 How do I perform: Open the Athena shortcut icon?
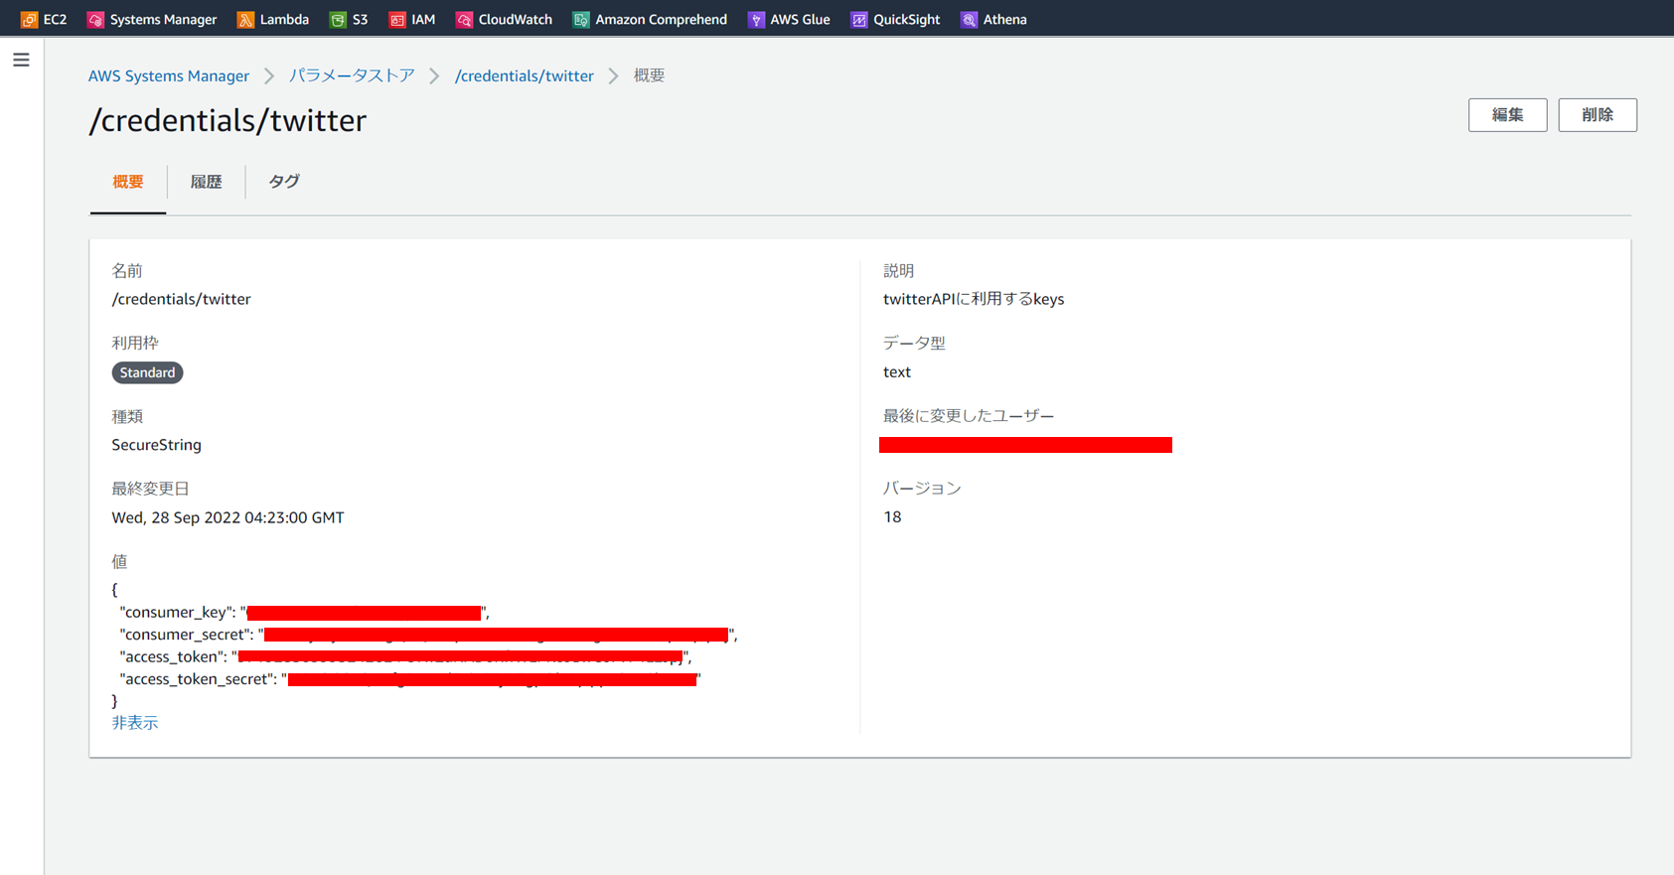click(x=969, y=19)
